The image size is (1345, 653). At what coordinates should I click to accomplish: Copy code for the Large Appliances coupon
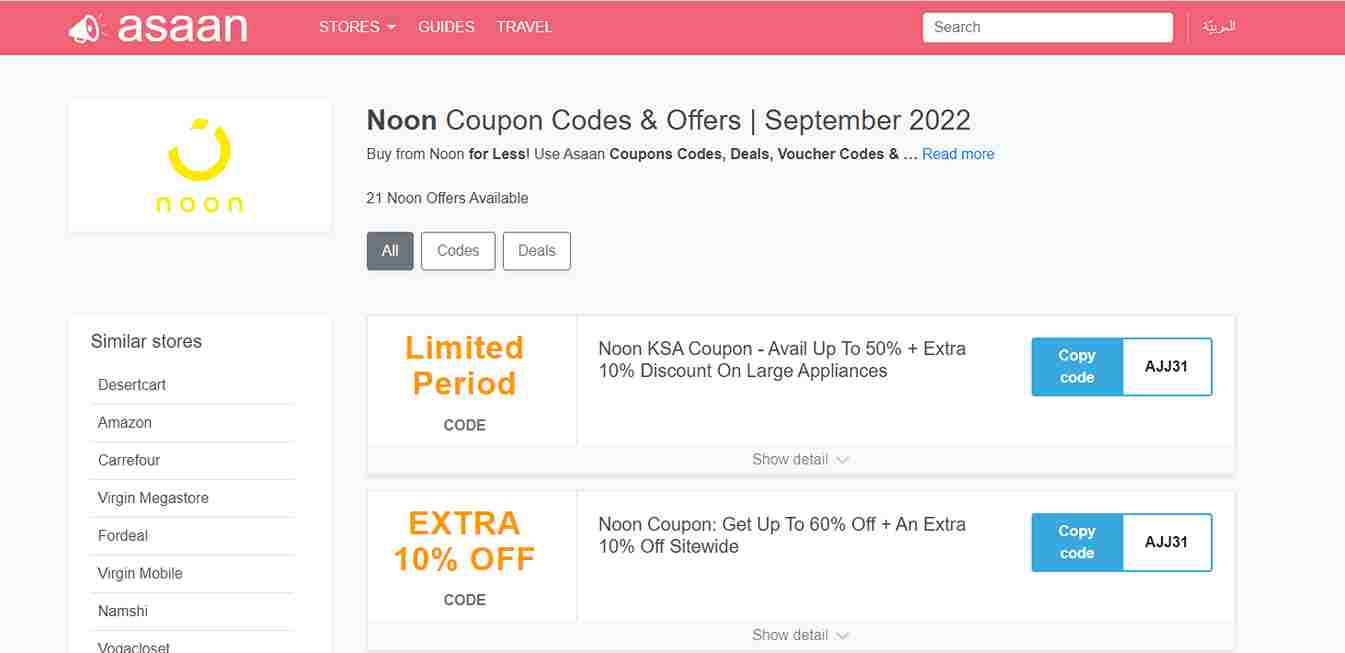pos(1077,367)
